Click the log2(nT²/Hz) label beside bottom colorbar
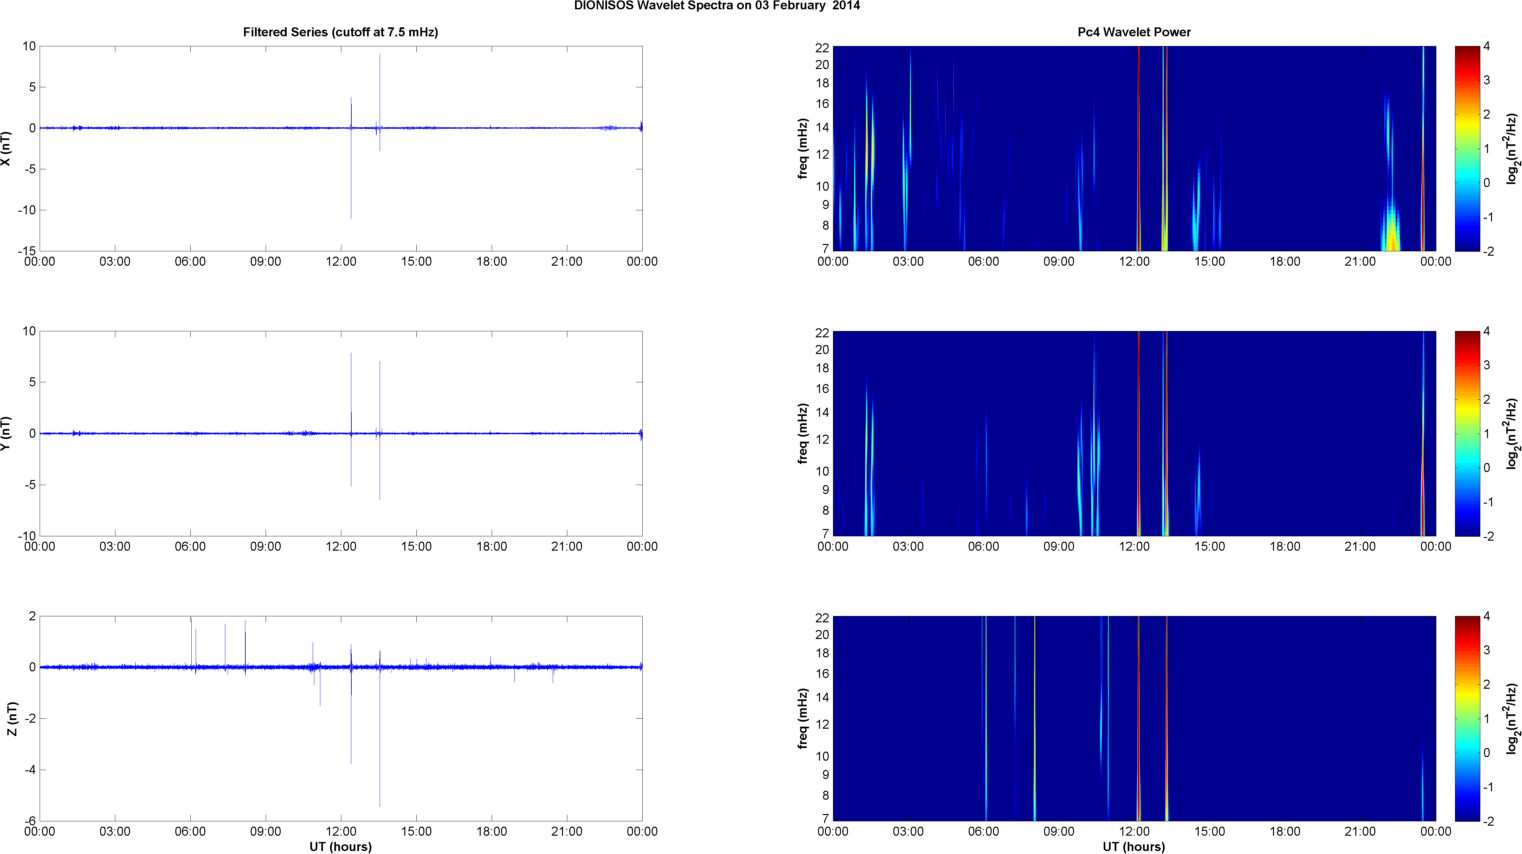 [1512, 718]
